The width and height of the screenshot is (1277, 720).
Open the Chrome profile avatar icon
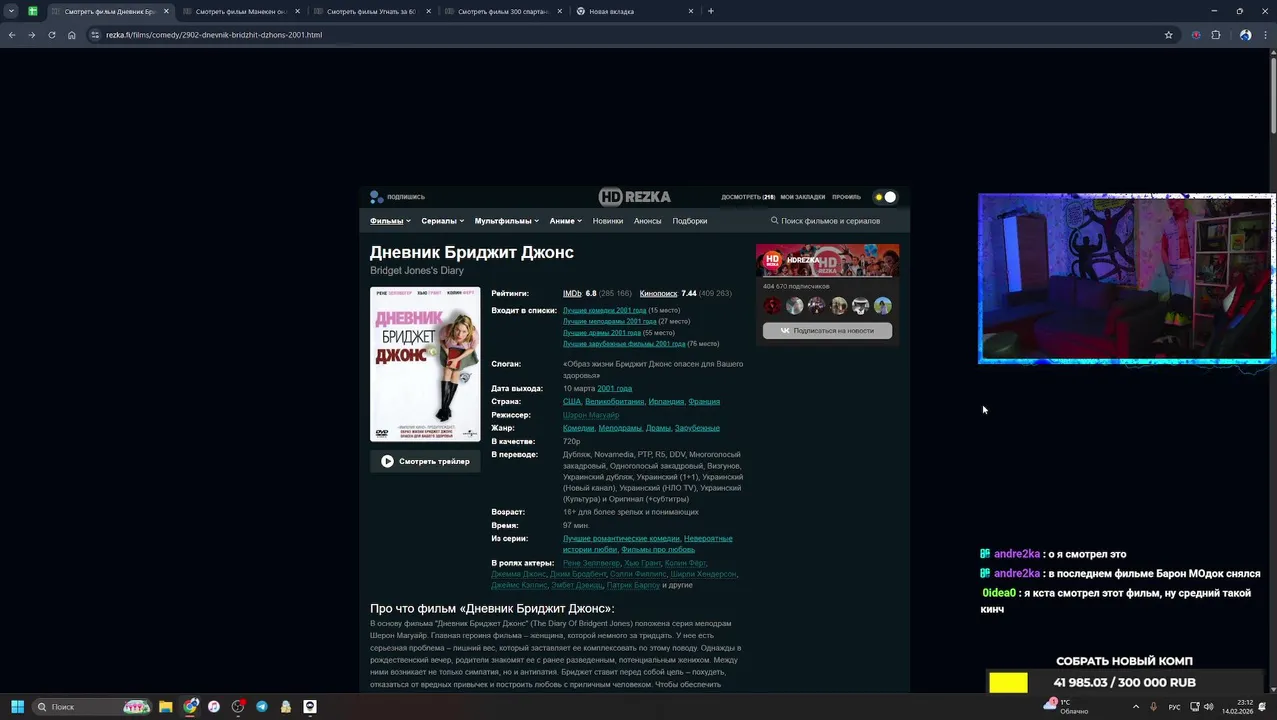click(x=1245, y=35)
